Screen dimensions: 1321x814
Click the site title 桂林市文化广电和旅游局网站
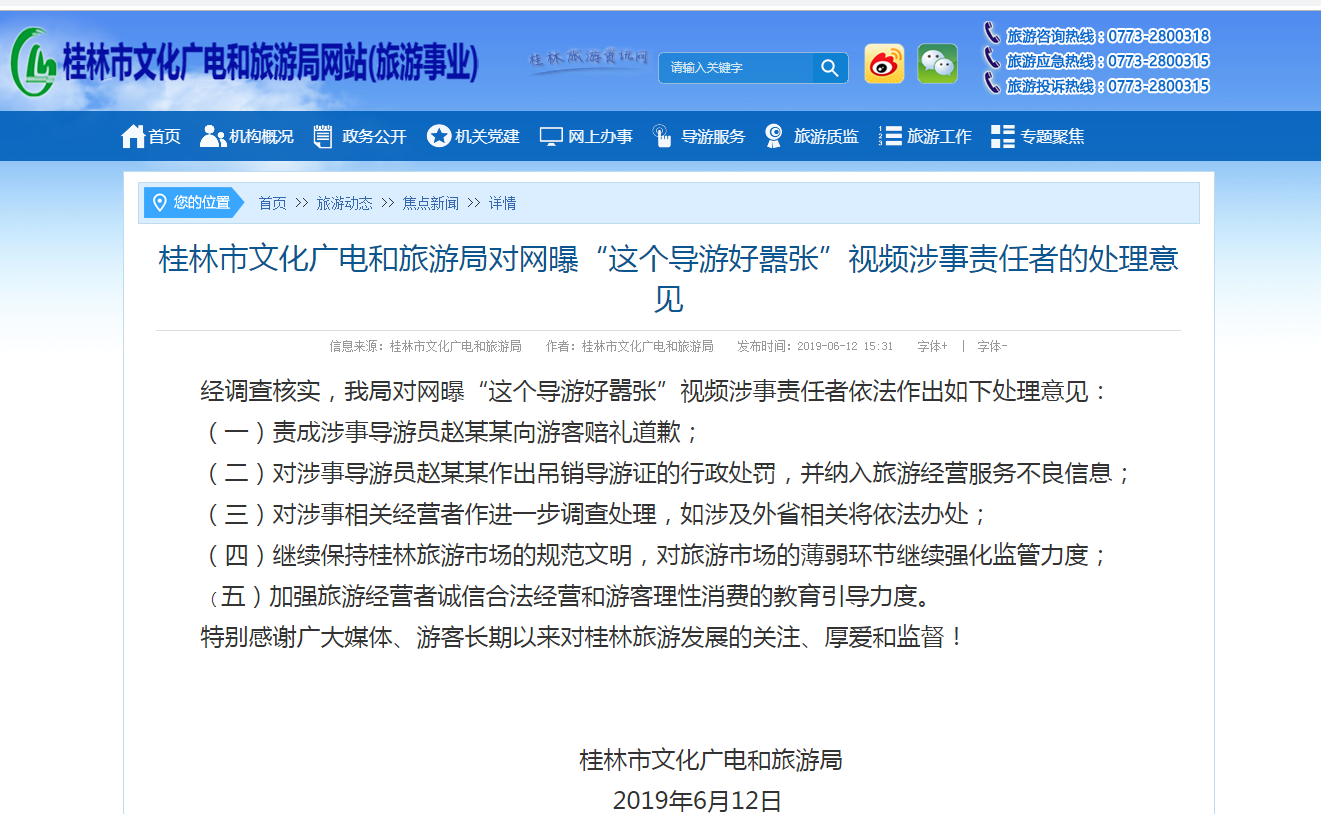pos(271,63)
